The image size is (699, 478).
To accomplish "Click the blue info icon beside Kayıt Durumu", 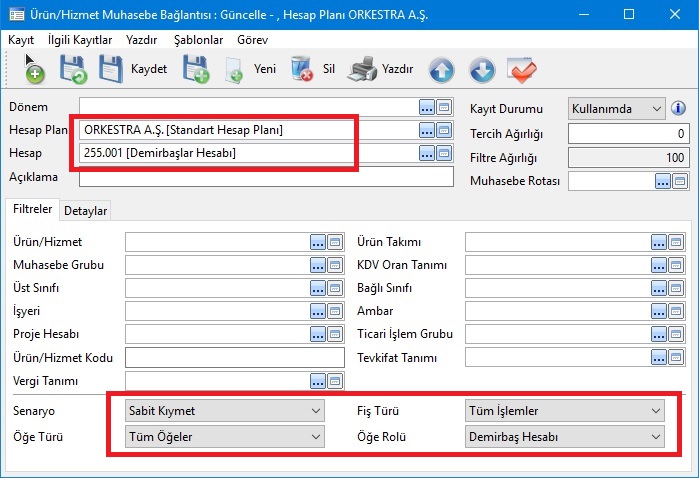I will [678, 108].
